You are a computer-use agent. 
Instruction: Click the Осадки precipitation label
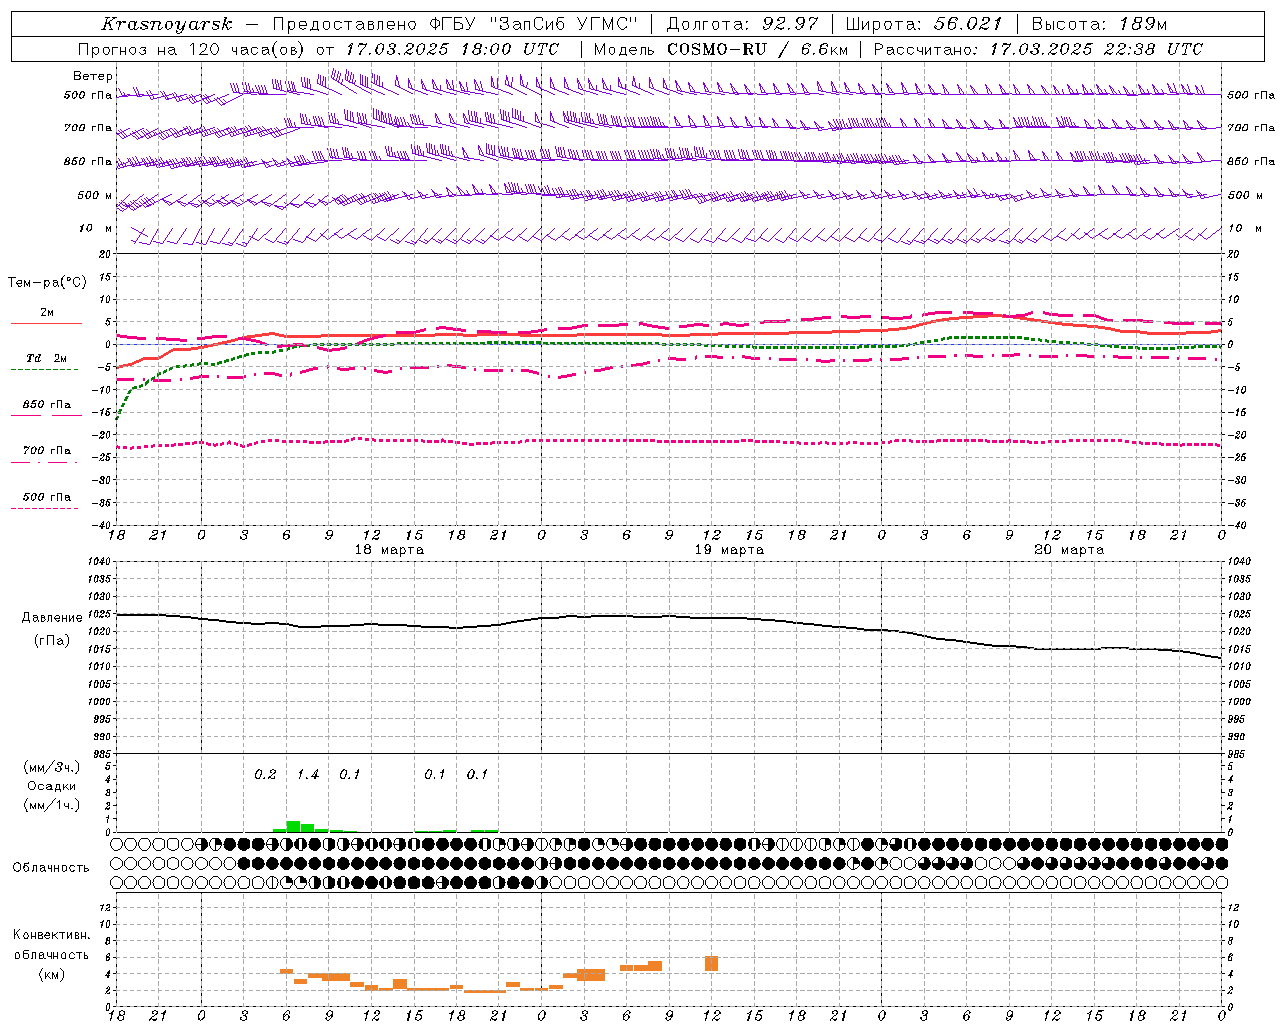tap(52, 786)
